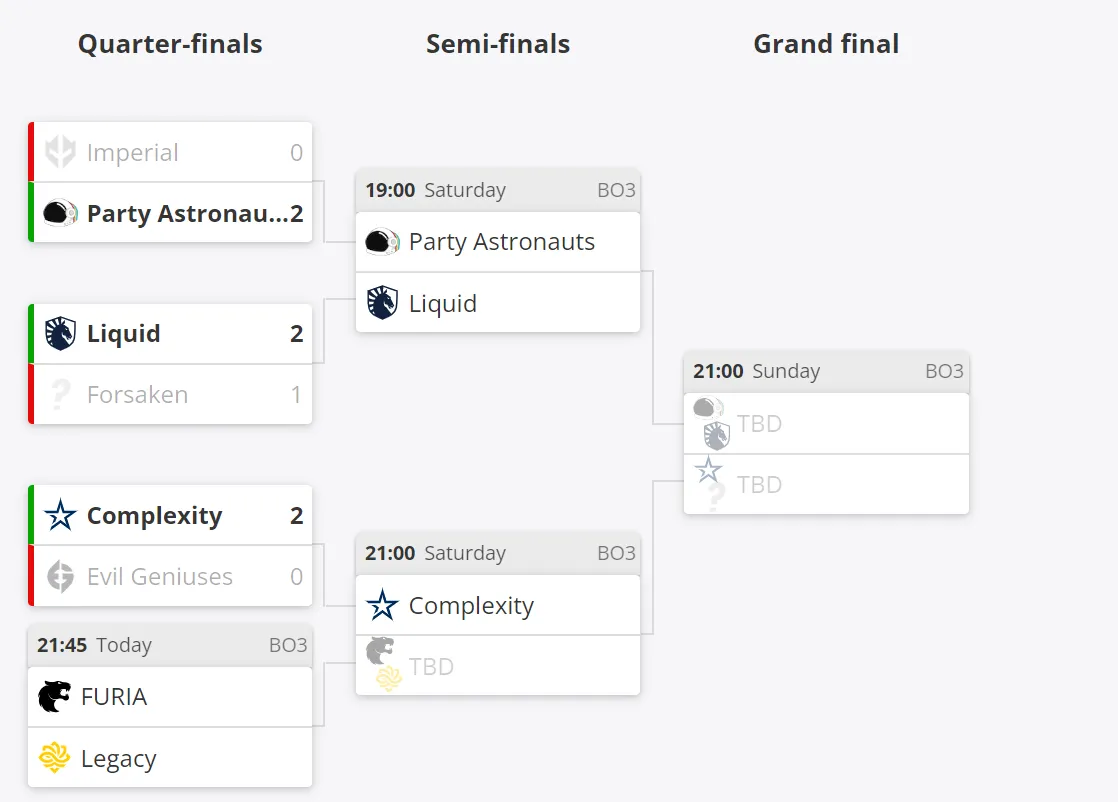1118x802 pixels.
Task: Click the FURIA panther logo
Action: point(54,696)
